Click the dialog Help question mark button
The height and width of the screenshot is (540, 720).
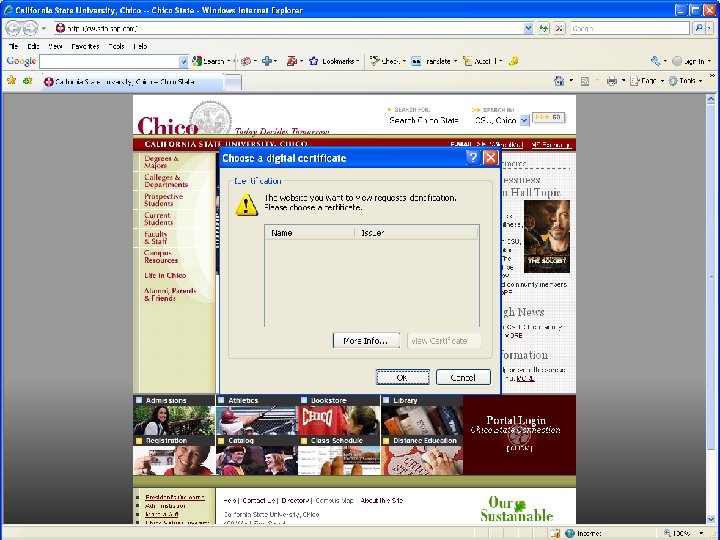coord(472,158)
